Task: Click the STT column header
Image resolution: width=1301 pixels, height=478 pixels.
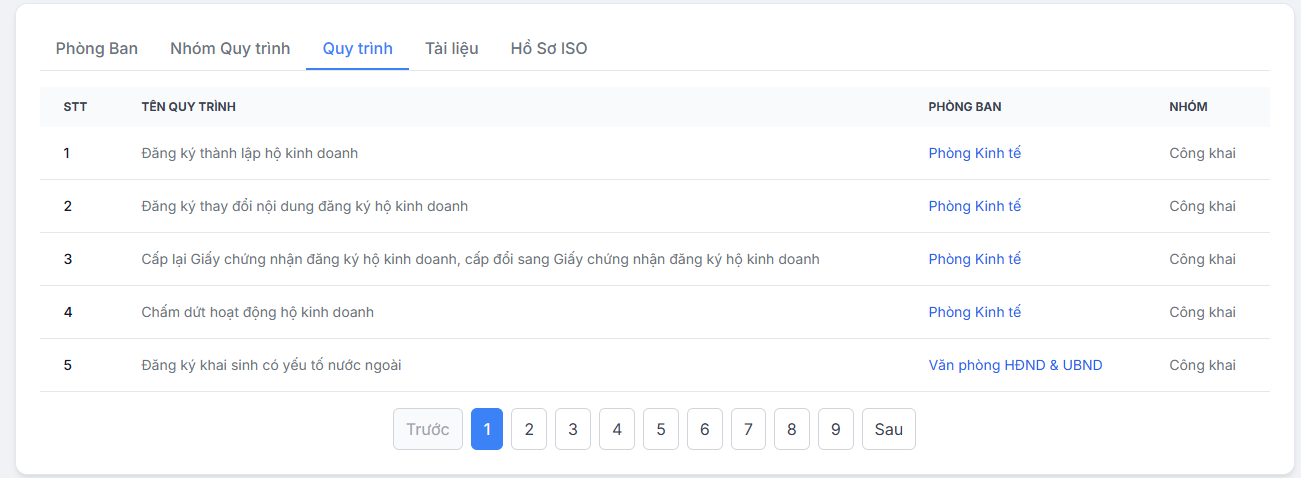Action: [75, 107]
